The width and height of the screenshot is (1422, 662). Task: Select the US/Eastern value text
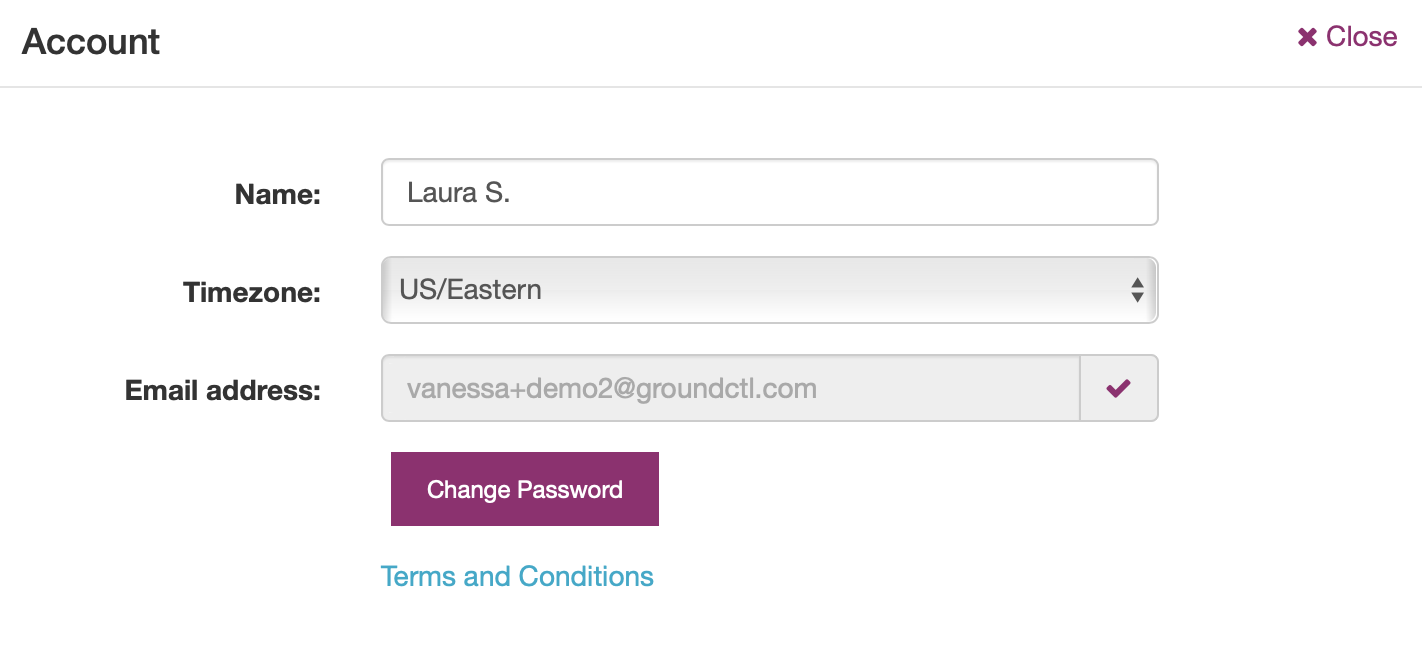coord(470,290)
